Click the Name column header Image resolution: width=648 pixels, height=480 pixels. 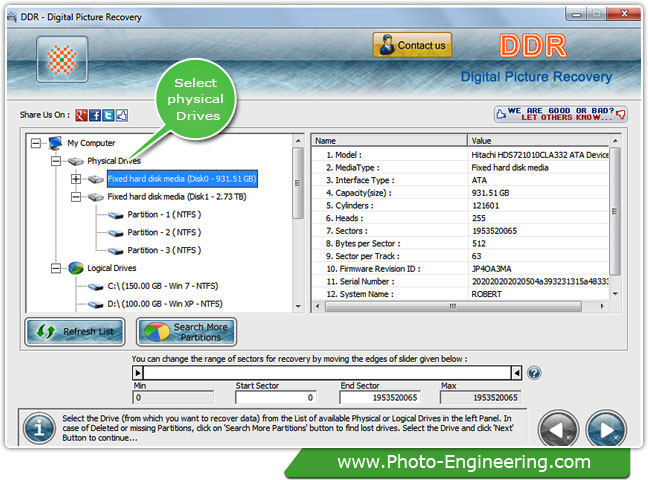390,141
